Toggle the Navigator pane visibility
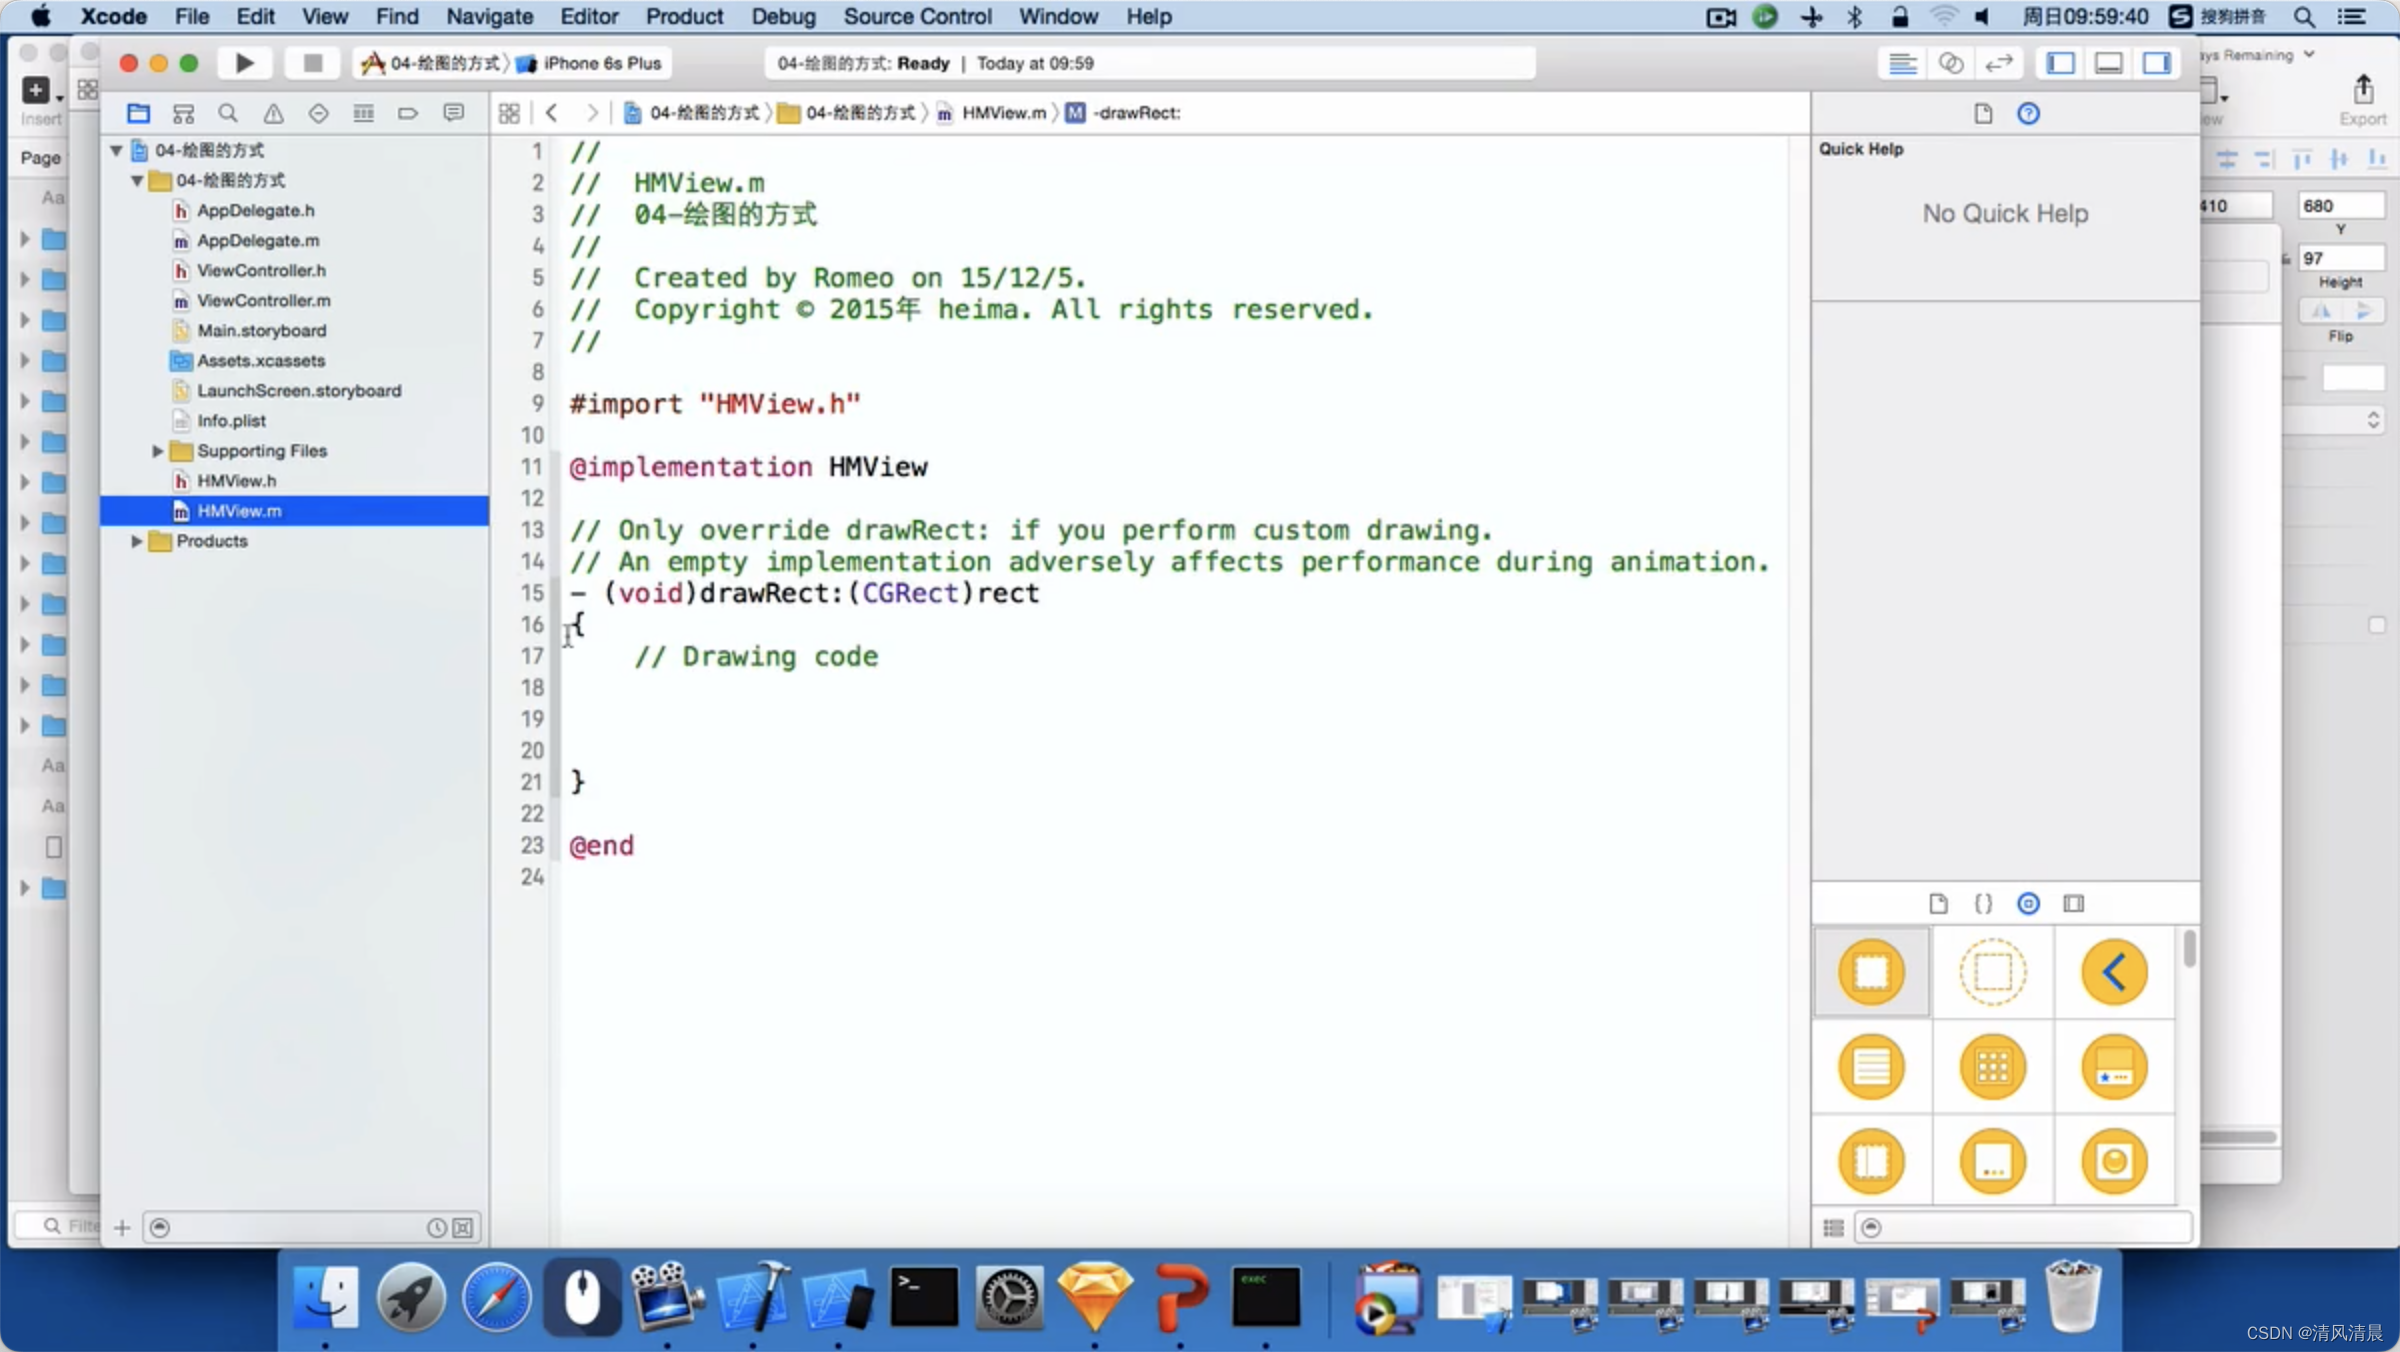This screenshot has width=2400, height=1352. tap(2060, 63)
